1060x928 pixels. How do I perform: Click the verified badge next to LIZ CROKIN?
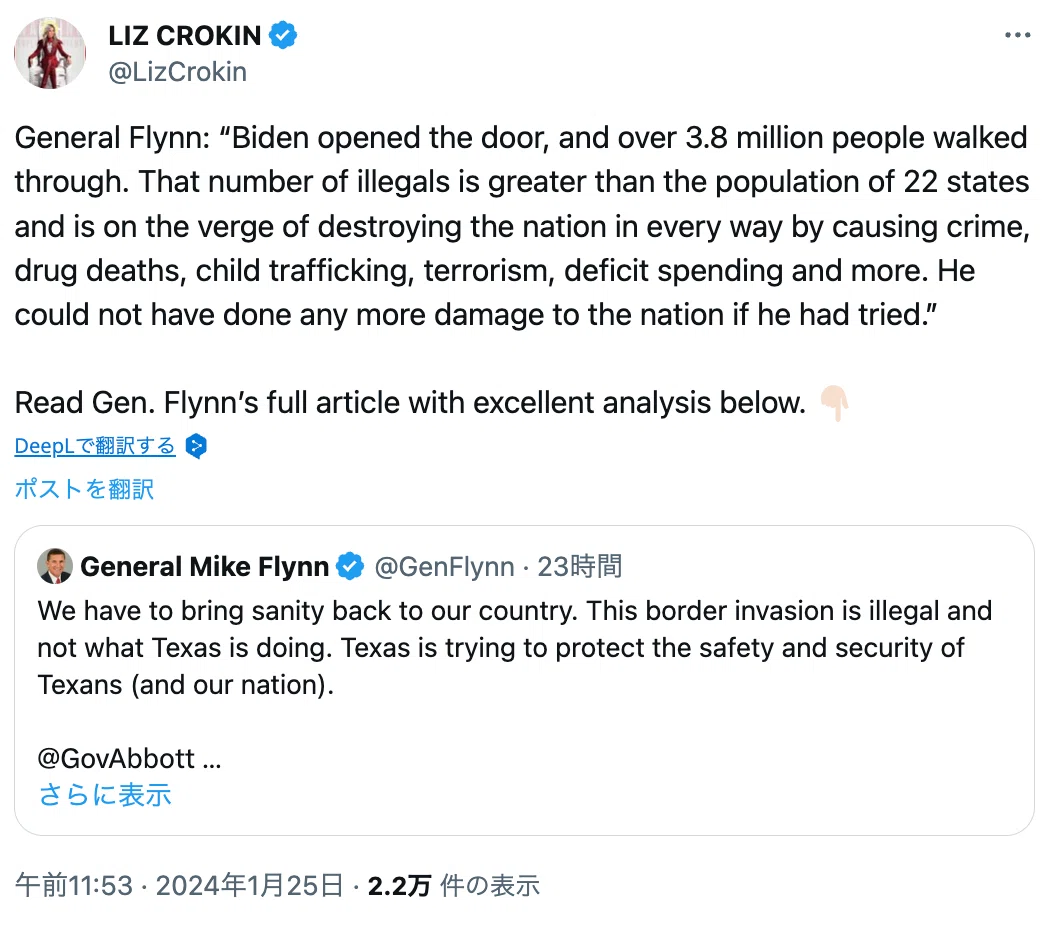(x=283, y=35)
